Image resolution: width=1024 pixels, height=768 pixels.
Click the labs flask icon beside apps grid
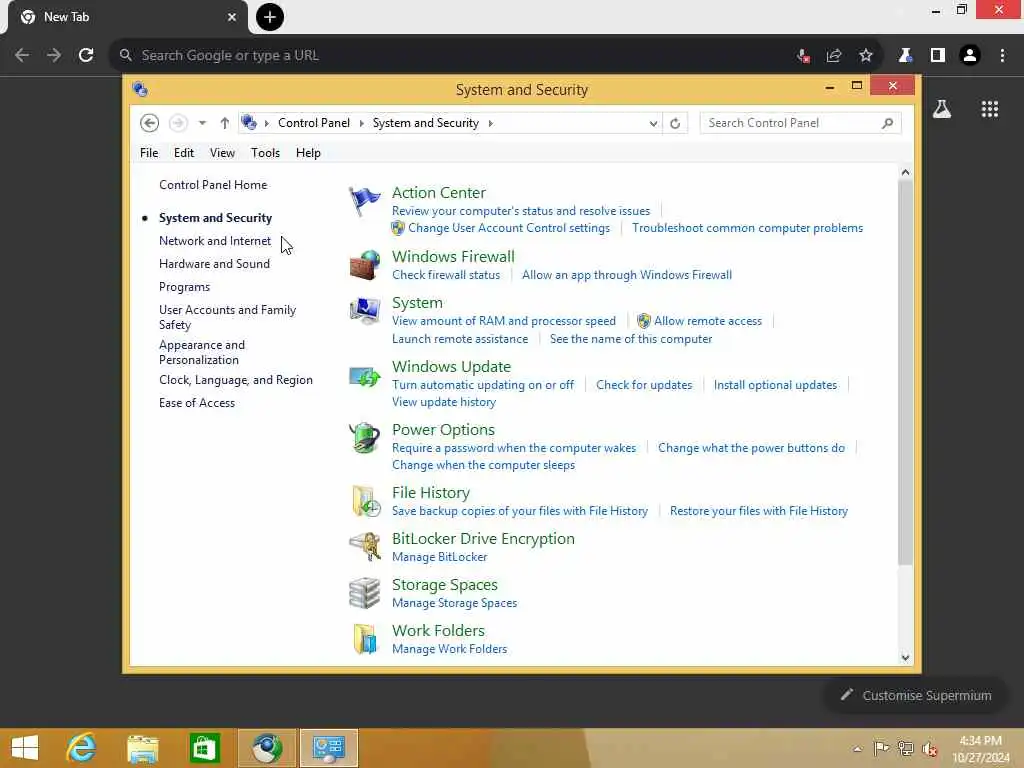click(942, 109)
